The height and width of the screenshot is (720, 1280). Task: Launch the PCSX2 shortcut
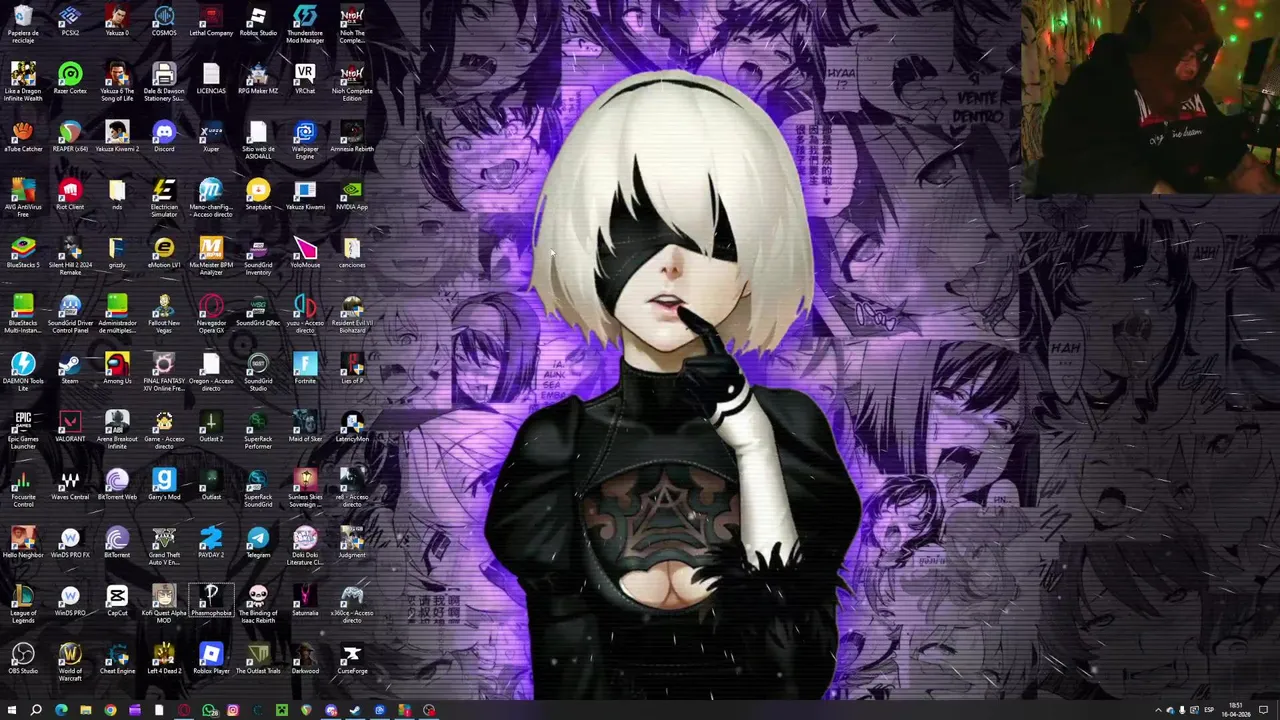[x=70, y=21]
